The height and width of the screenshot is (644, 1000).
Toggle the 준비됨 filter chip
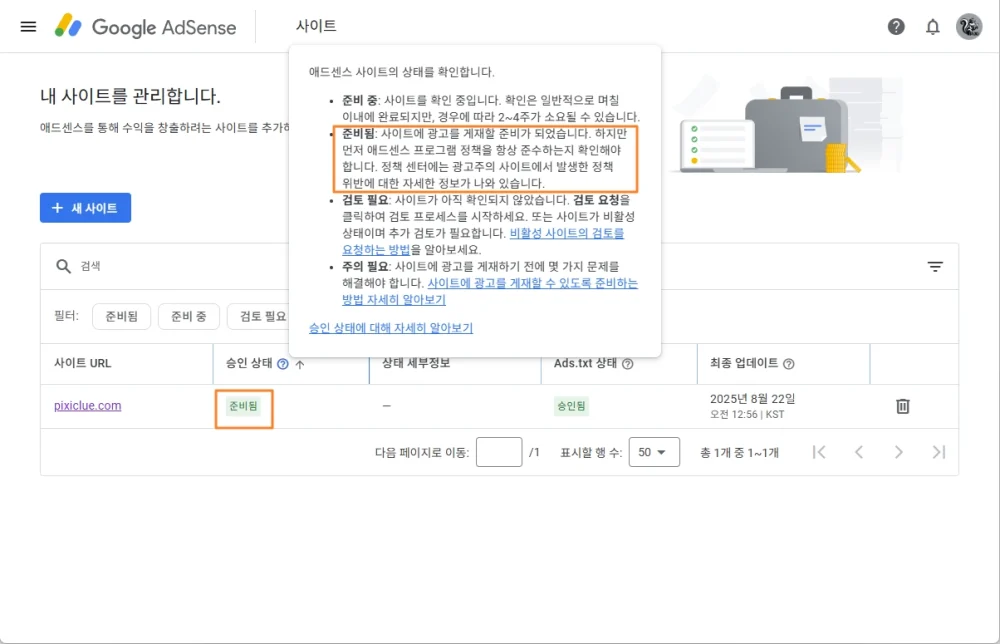119,316
